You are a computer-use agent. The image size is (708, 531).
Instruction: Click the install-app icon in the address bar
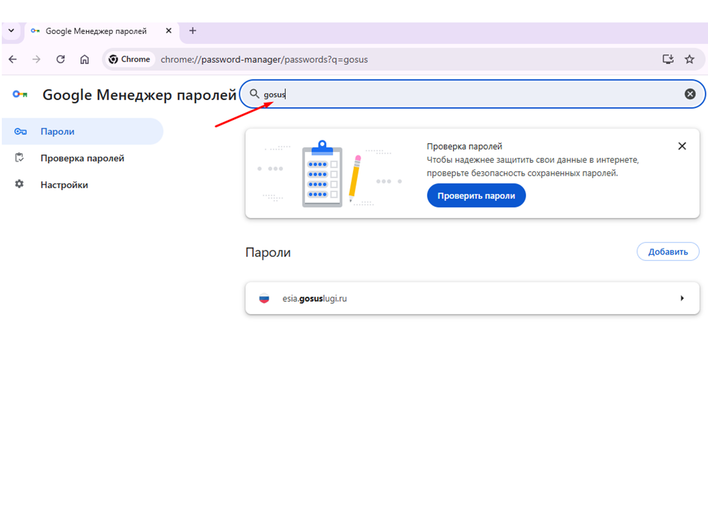coord(668,59)
